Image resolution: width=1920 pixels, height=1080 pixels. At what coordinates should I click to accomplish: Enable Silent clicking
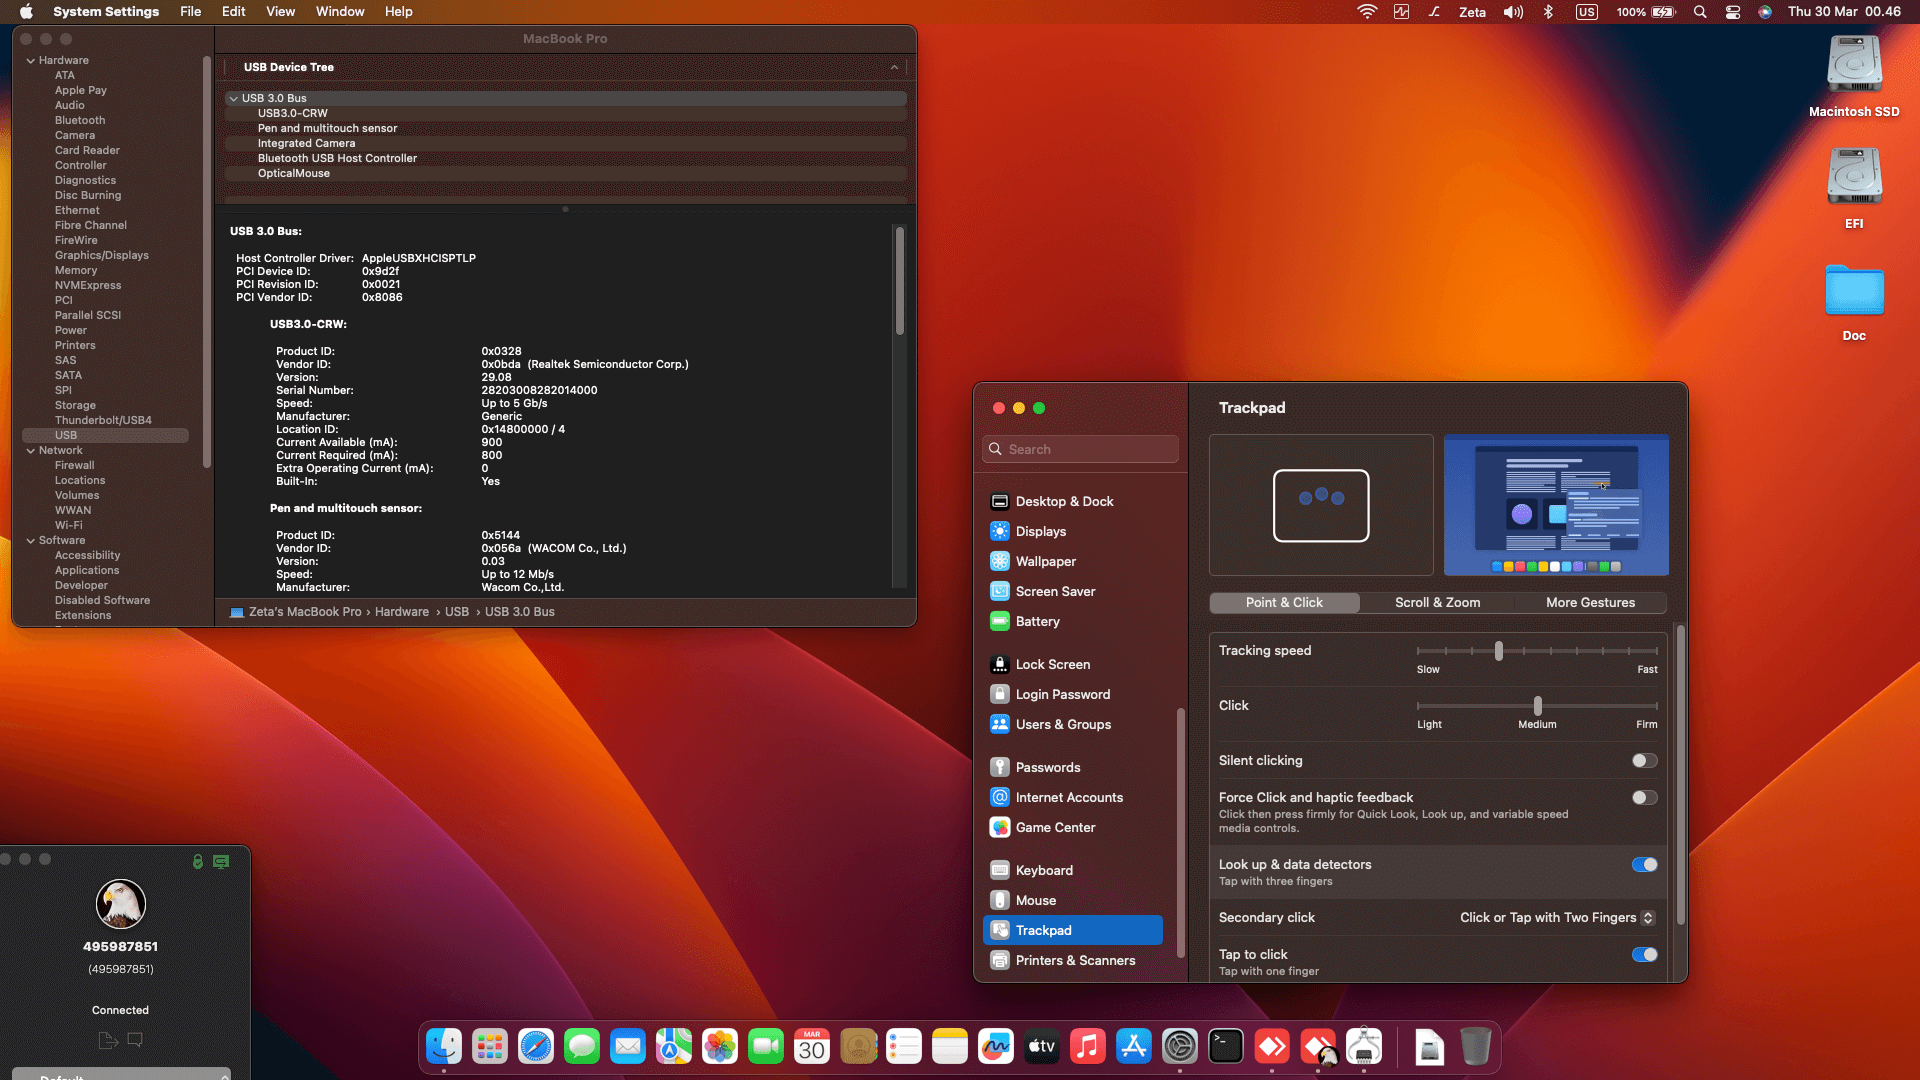1643,760
